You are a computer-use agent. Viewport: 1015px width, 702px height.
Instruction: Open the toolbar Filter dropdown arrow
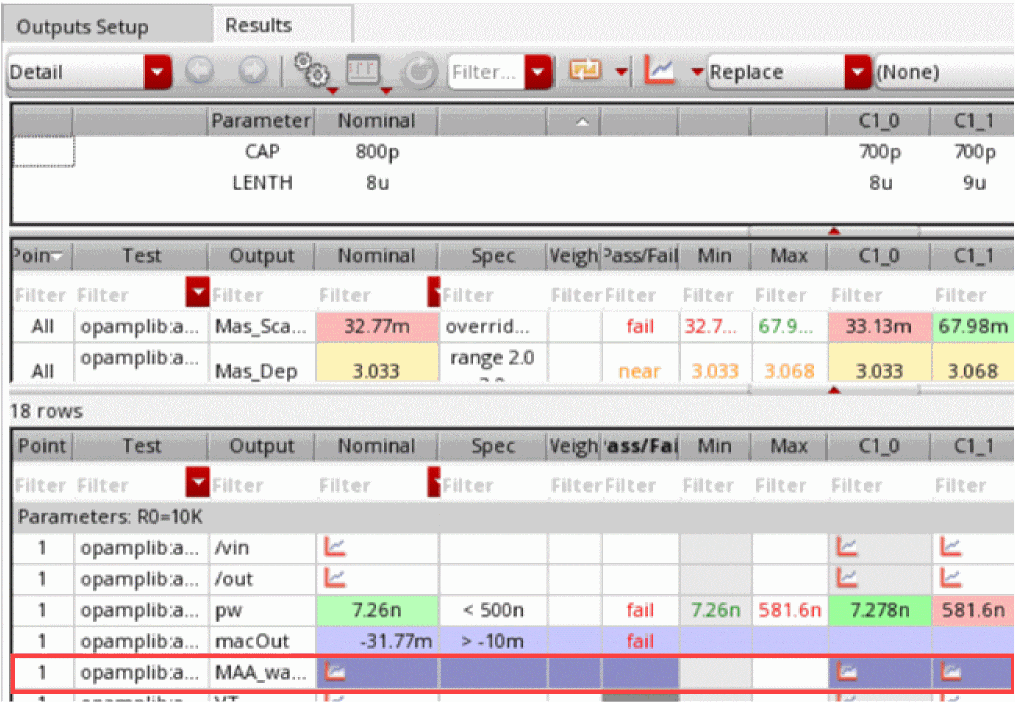[539, 72]
